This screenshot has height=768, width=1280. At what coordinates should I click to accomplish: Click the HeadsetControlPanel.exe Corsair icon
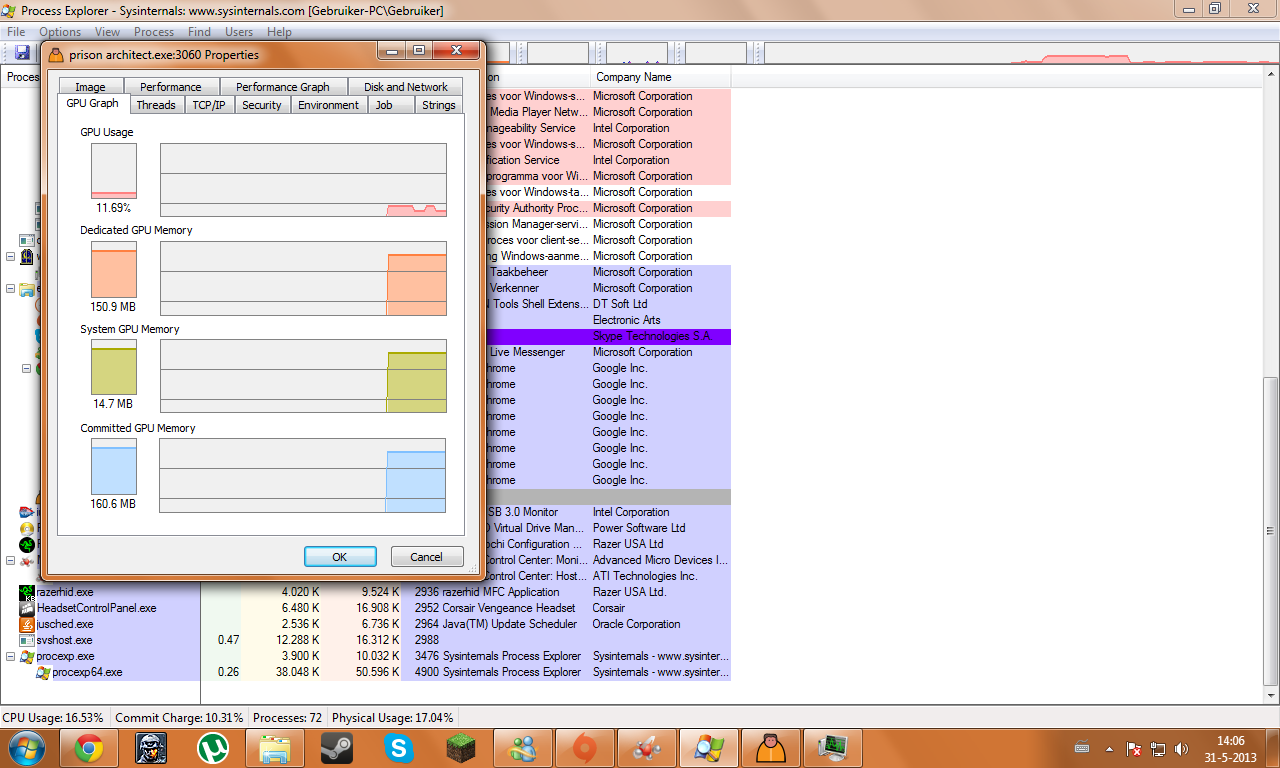point(27,608)
